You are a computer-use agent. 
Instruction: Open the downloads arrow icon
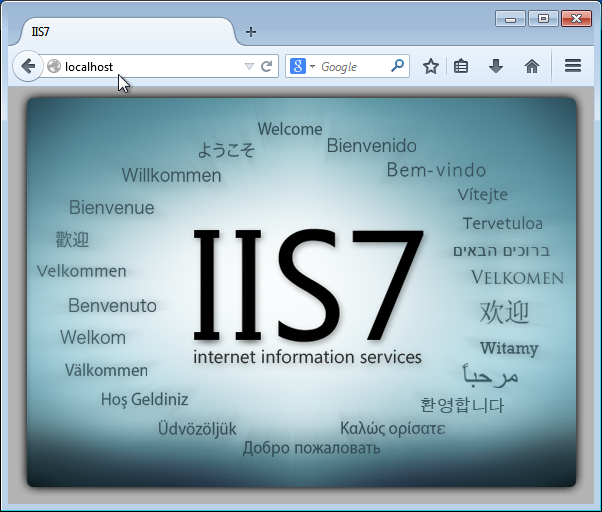pyautogui.click(x=496, y=66)
